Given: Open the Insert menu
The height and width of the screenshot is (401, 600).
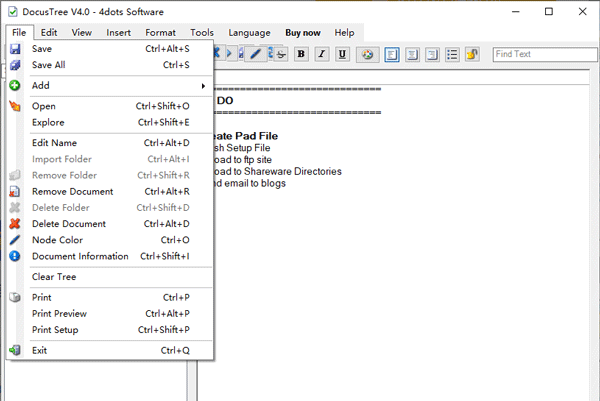Looking at the screenshot, I should click(x=119, y=33).
